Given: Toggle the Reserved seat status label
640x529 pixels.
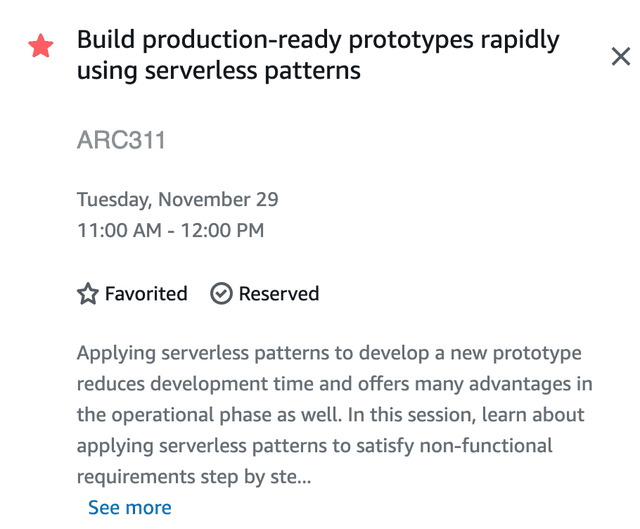Looking at the screenshot, I should [x=279, y=293].
